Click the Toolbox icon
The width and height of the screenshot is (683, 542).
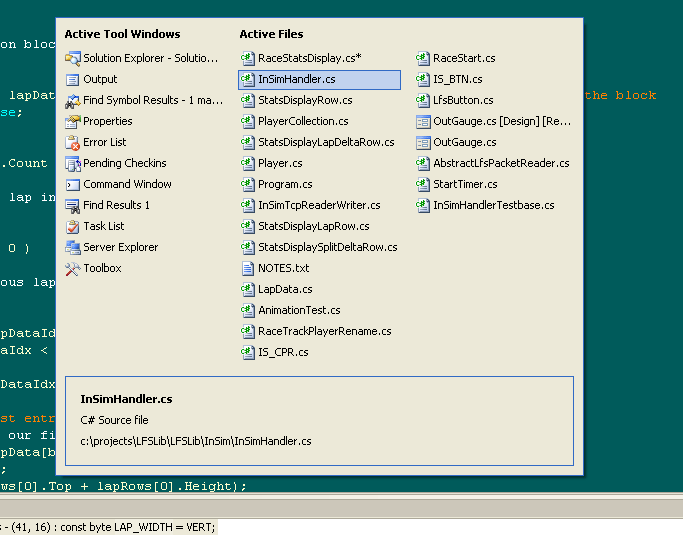[72, 268]
